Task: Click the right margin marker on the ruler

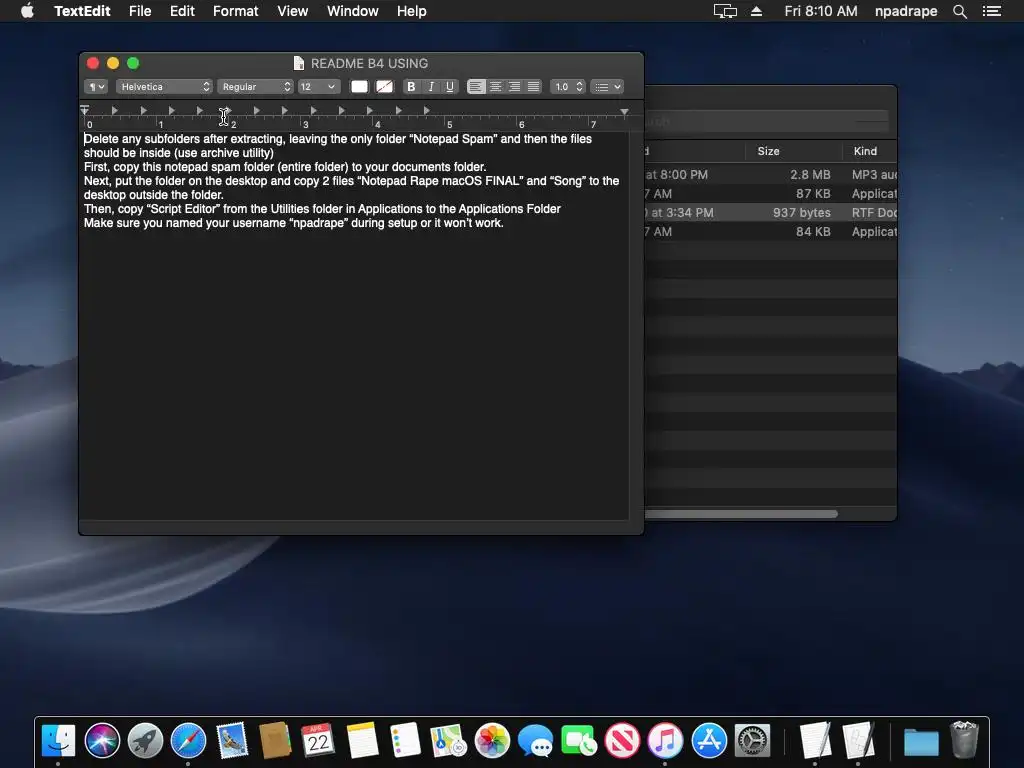Action: 624,112
